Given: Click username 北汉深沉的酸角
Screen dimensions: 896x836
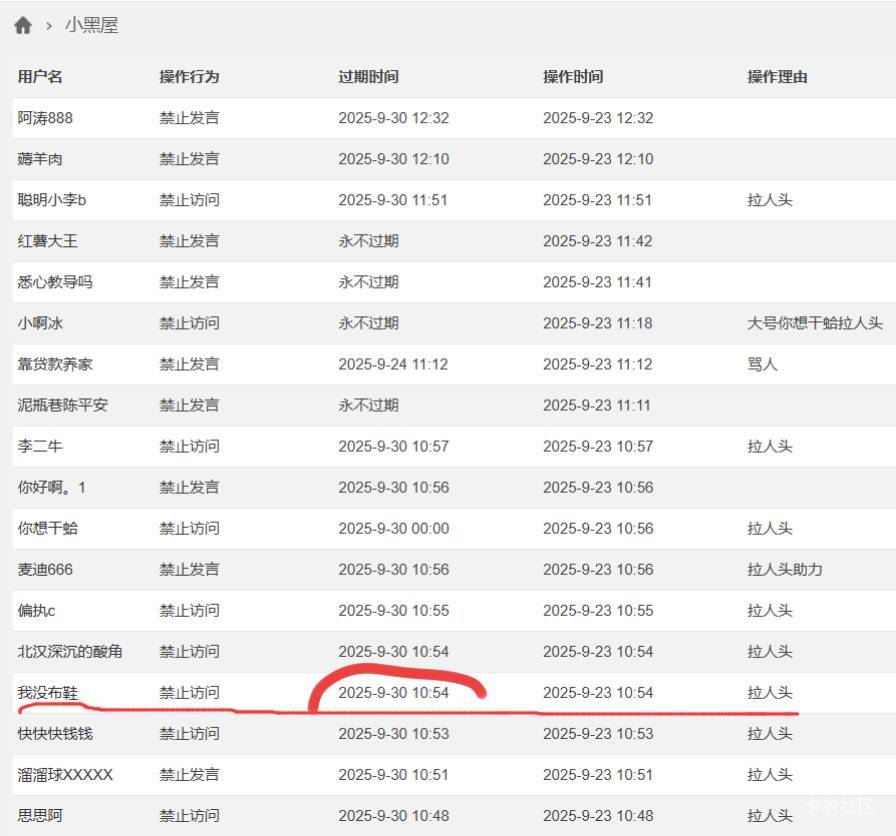Looking at the screenshot, I should (x=70, y=652).
